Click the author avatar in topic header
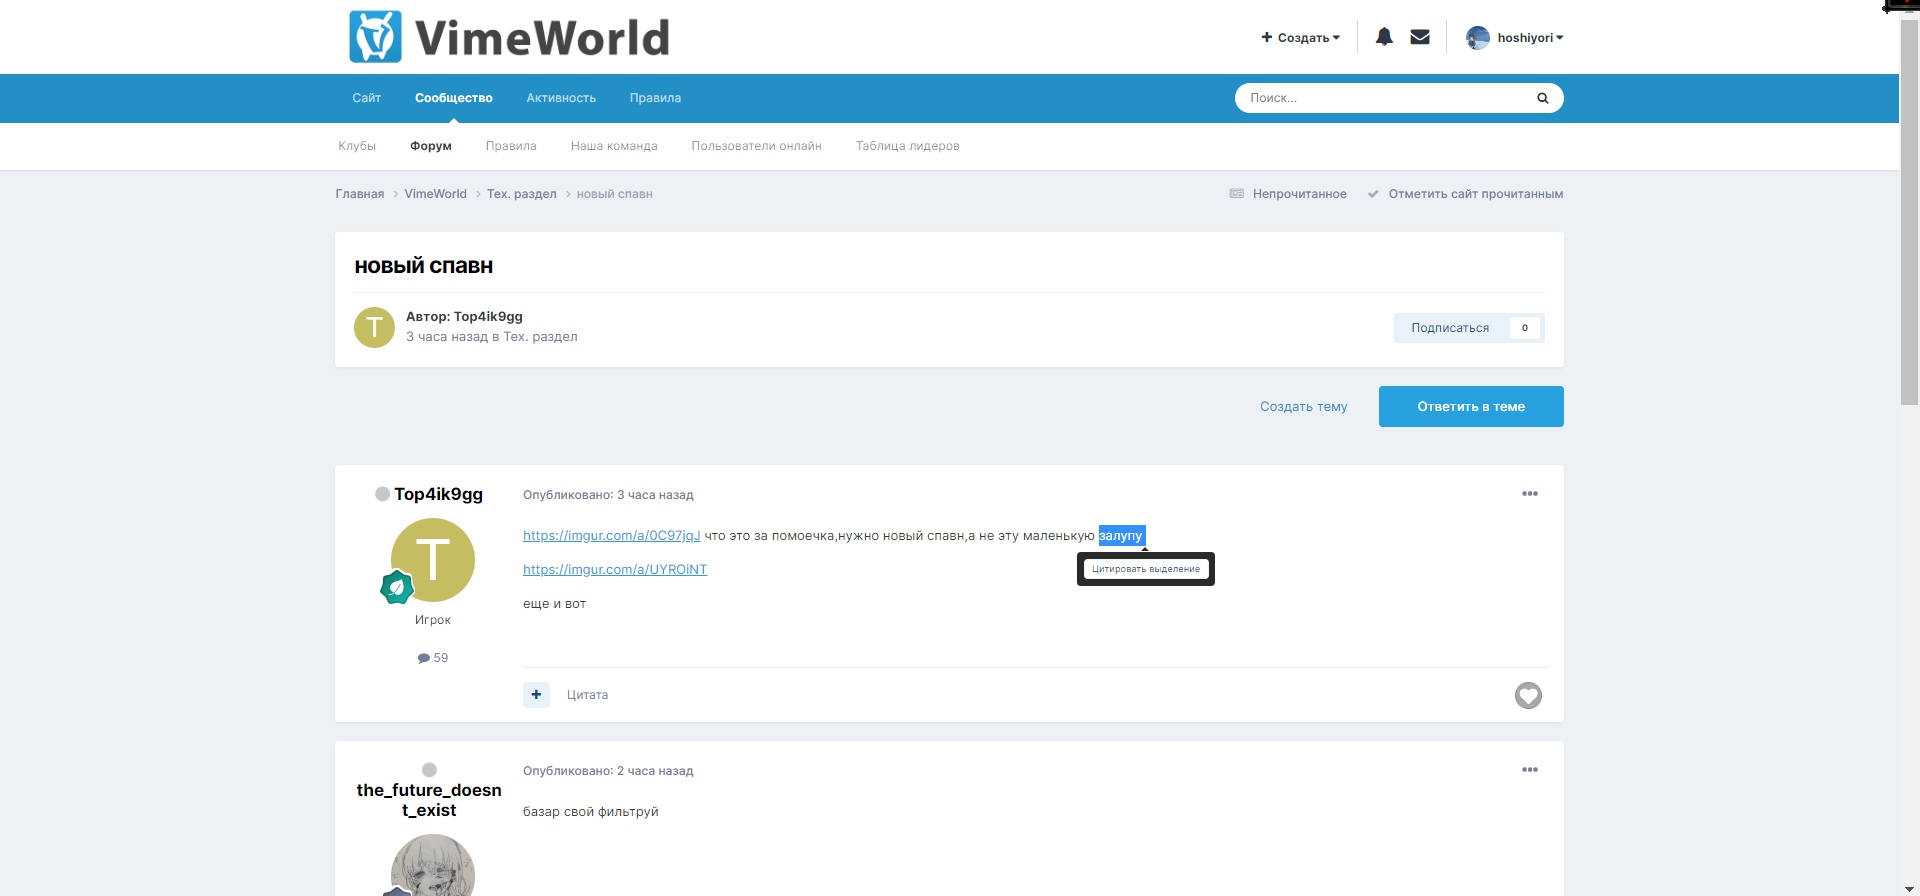Viewport: 1920px width, 896px height. pos(375,327)
